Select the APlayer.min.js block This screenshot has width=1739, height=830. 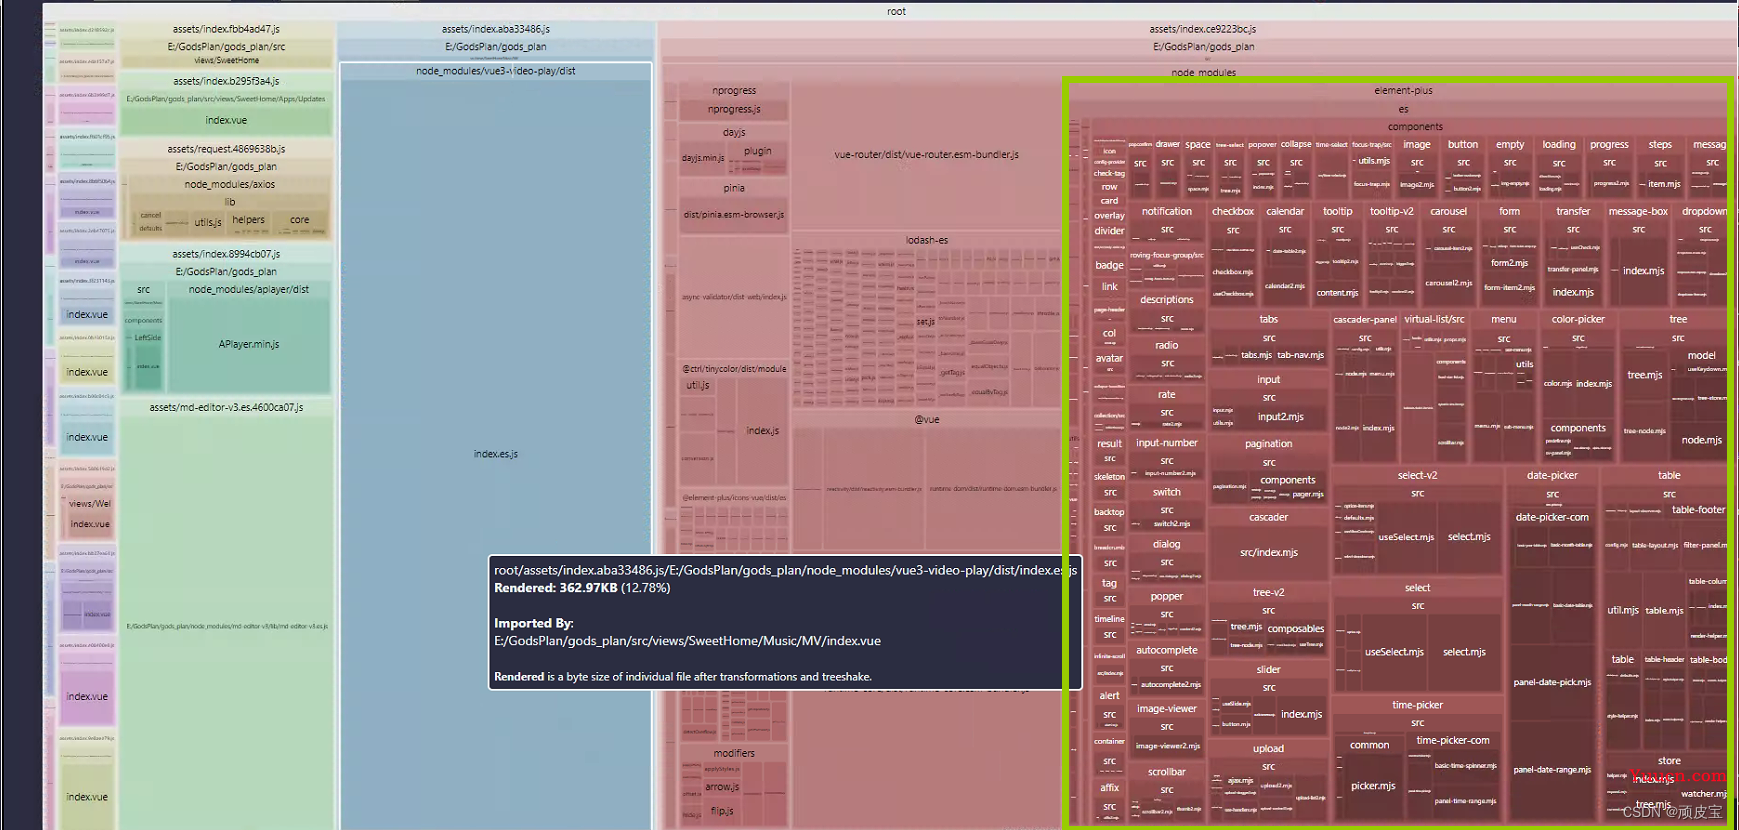tap(249, 344)
